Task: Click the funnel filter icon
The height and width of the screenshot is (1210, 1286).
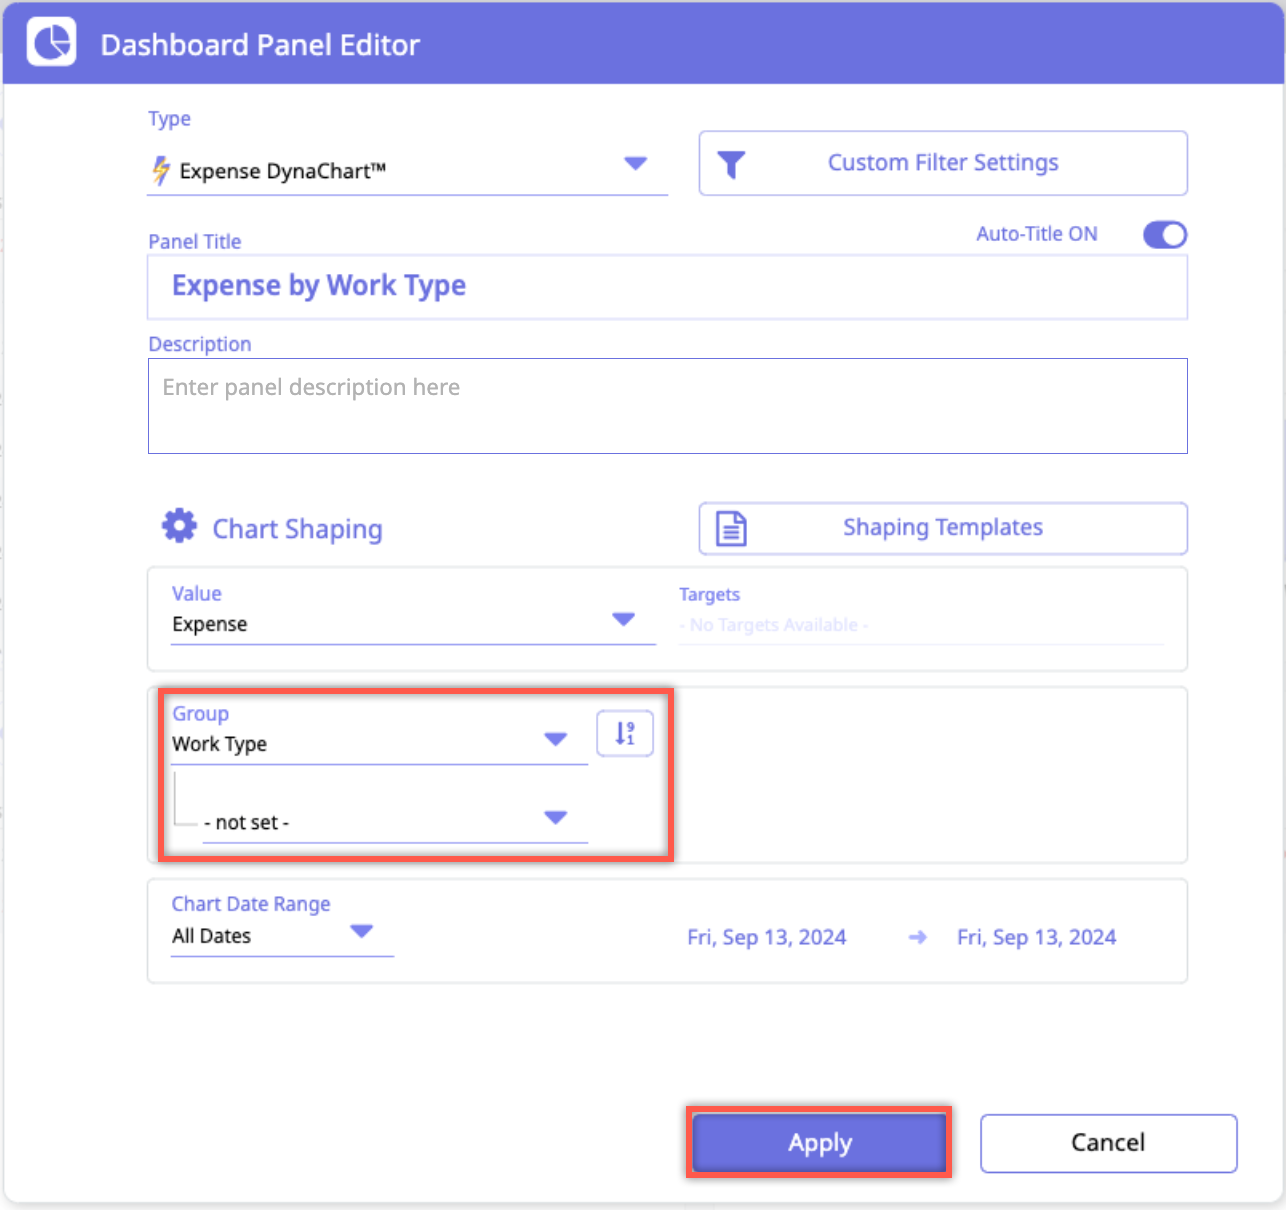Action: (x=731, y=164)
